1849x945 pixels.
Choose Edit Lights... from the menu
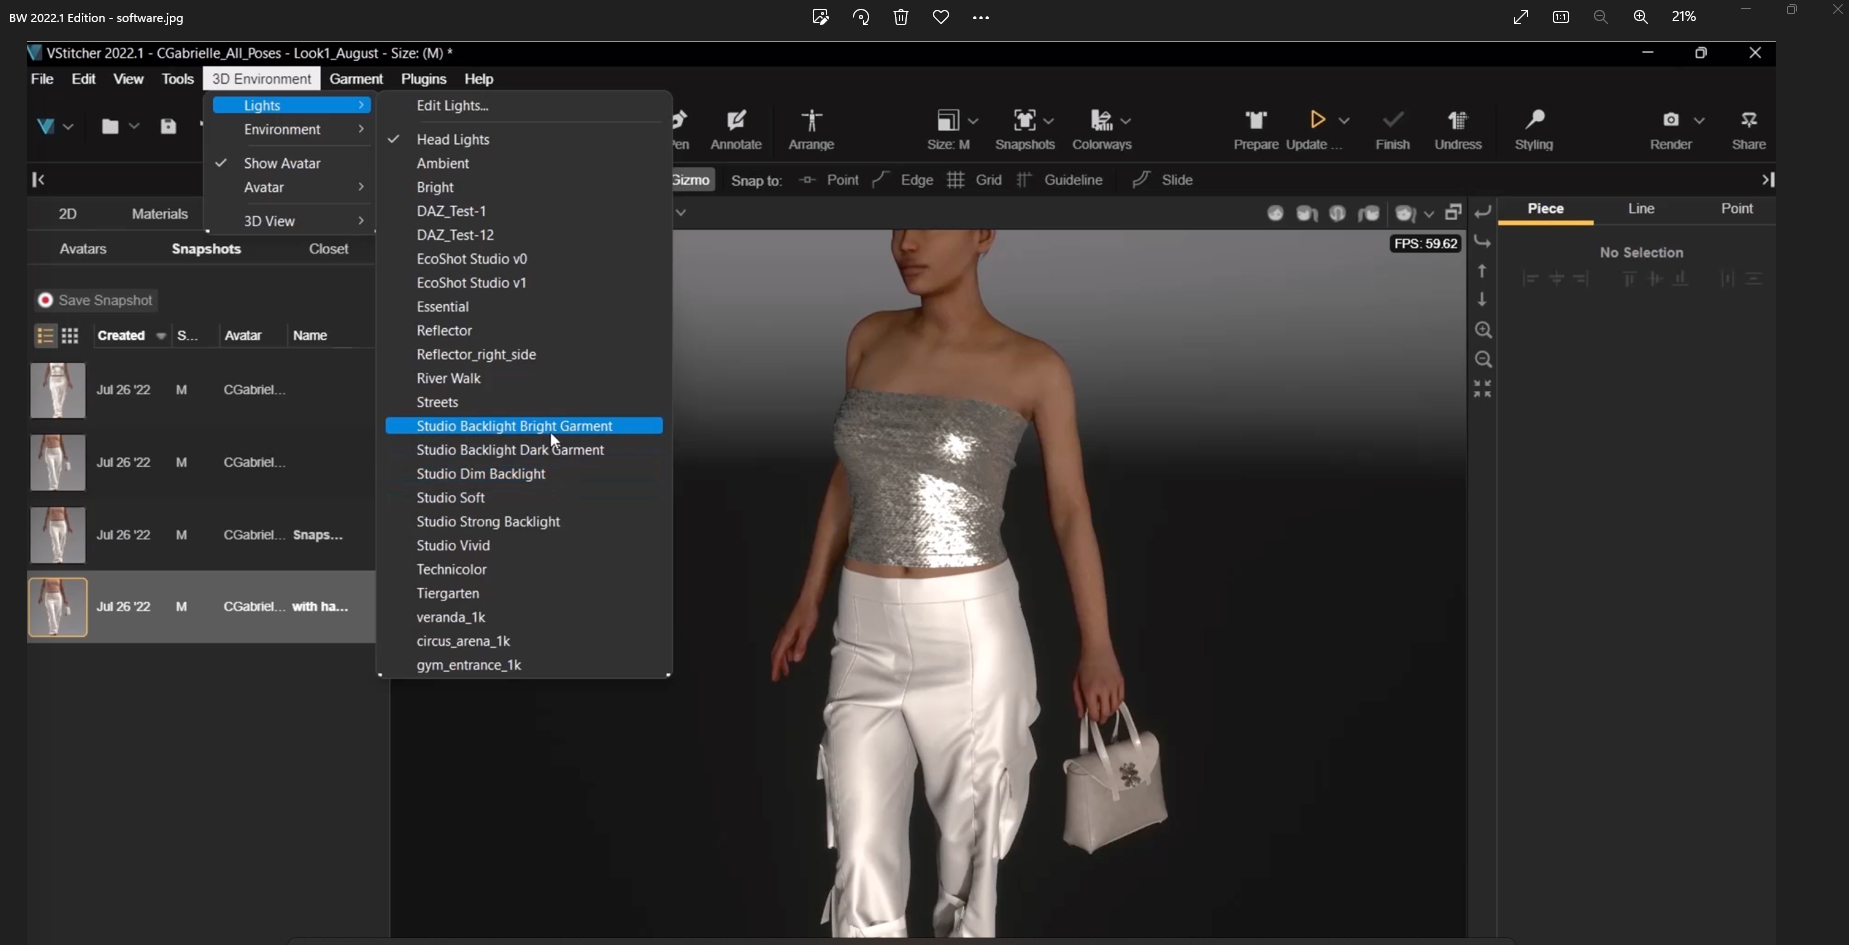click(452, 106)
